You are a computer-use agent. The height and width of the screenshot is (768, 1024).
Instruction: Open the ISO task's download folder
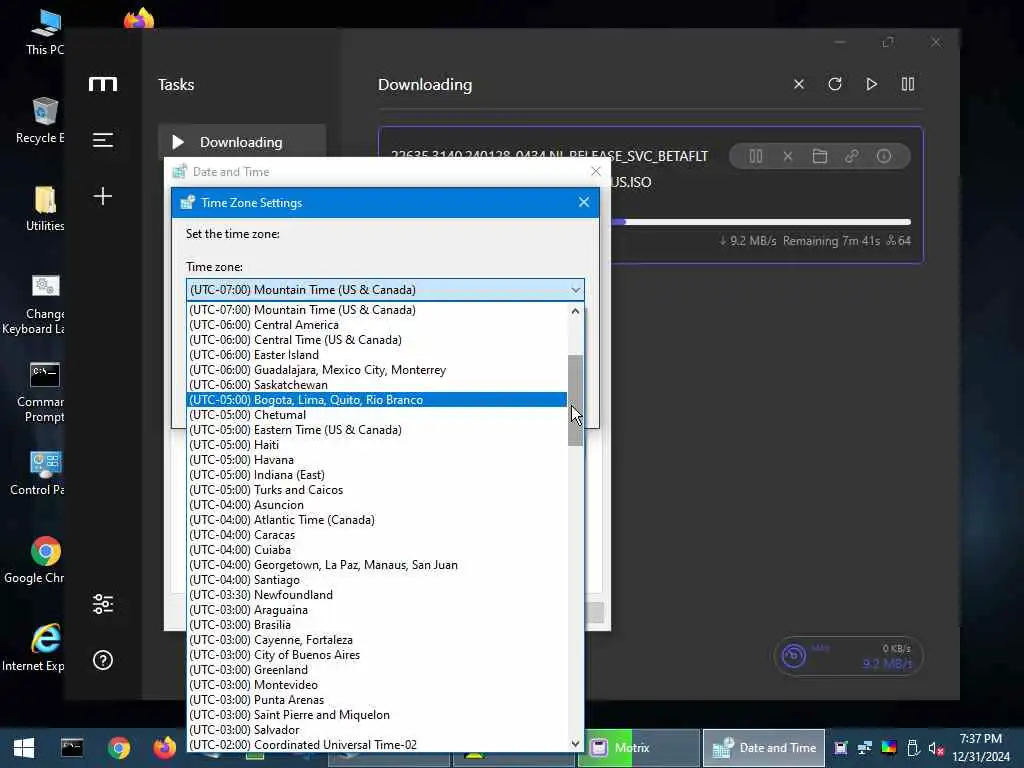pos(820,156)
